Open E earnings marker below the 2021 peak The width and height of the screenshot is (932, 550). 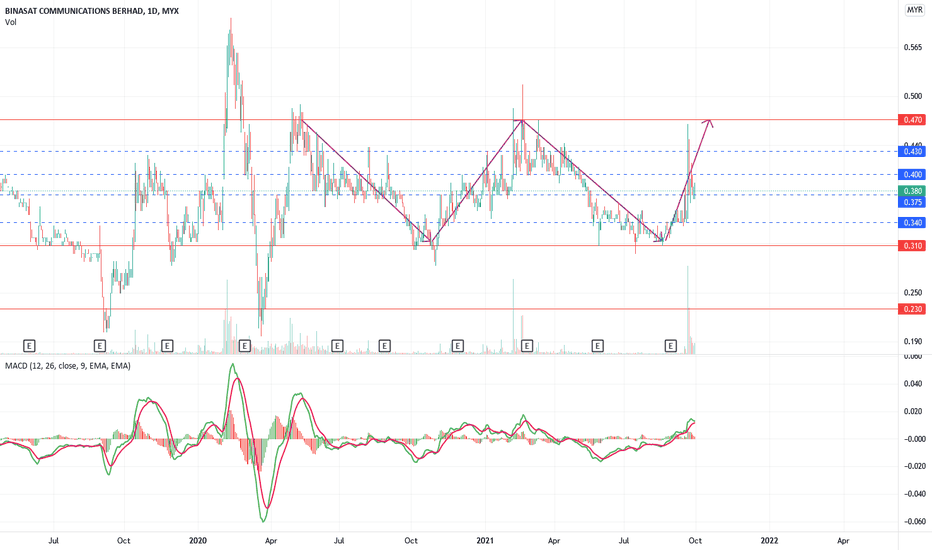(x=527, y=345)
